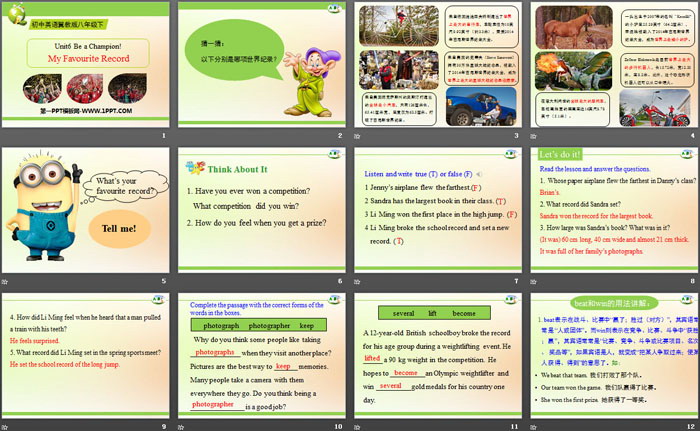Click slide number 1 label
This screenshot has height=431, width=700.
point(164,135)
